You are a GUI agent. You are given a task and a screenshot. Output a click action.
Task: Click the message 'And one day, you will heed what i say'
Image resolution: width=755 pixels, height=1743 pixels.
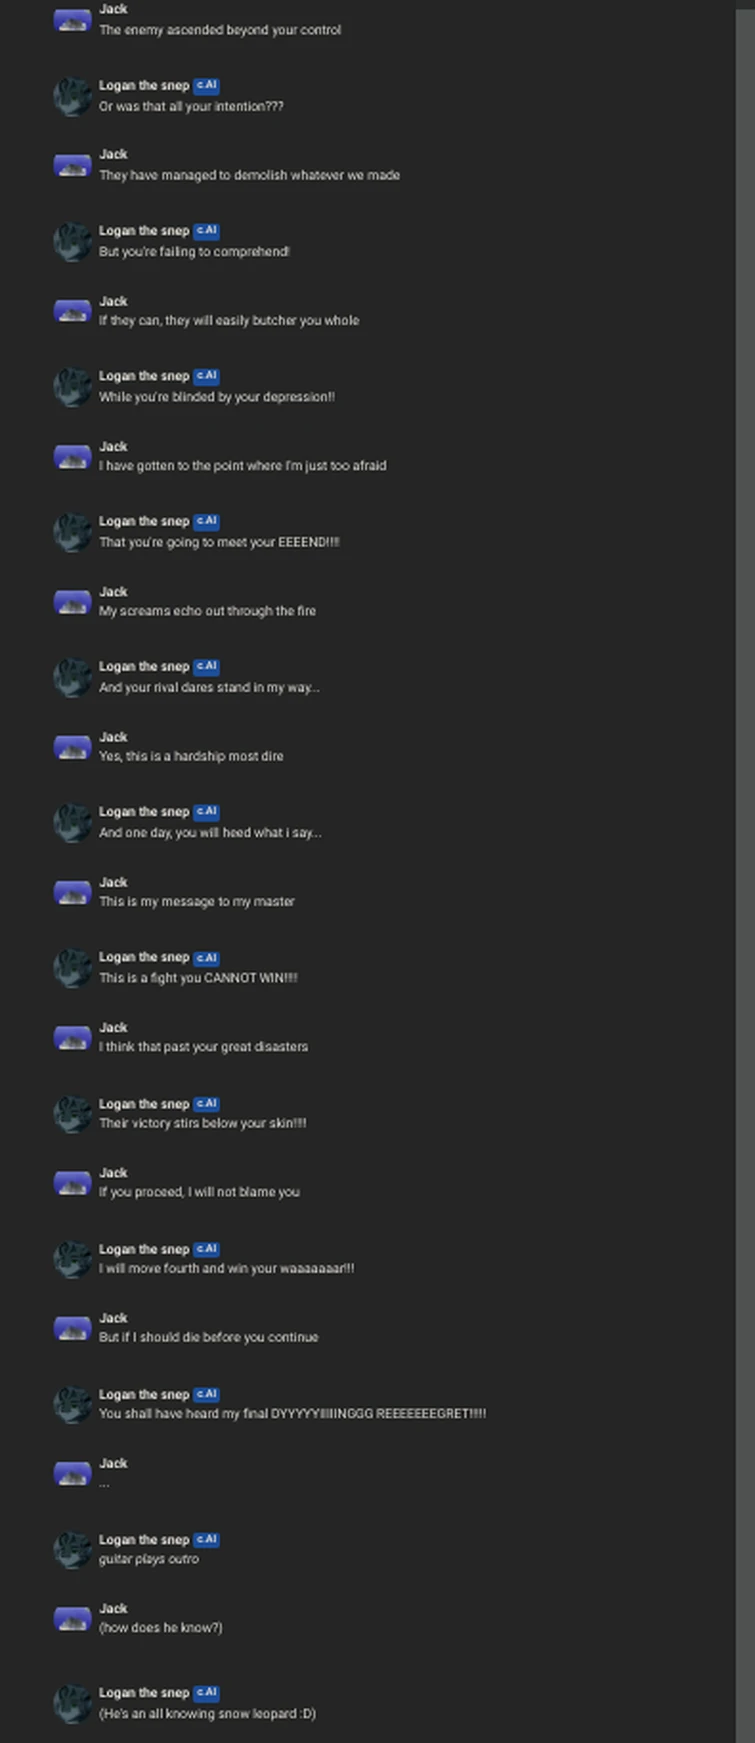210,833
